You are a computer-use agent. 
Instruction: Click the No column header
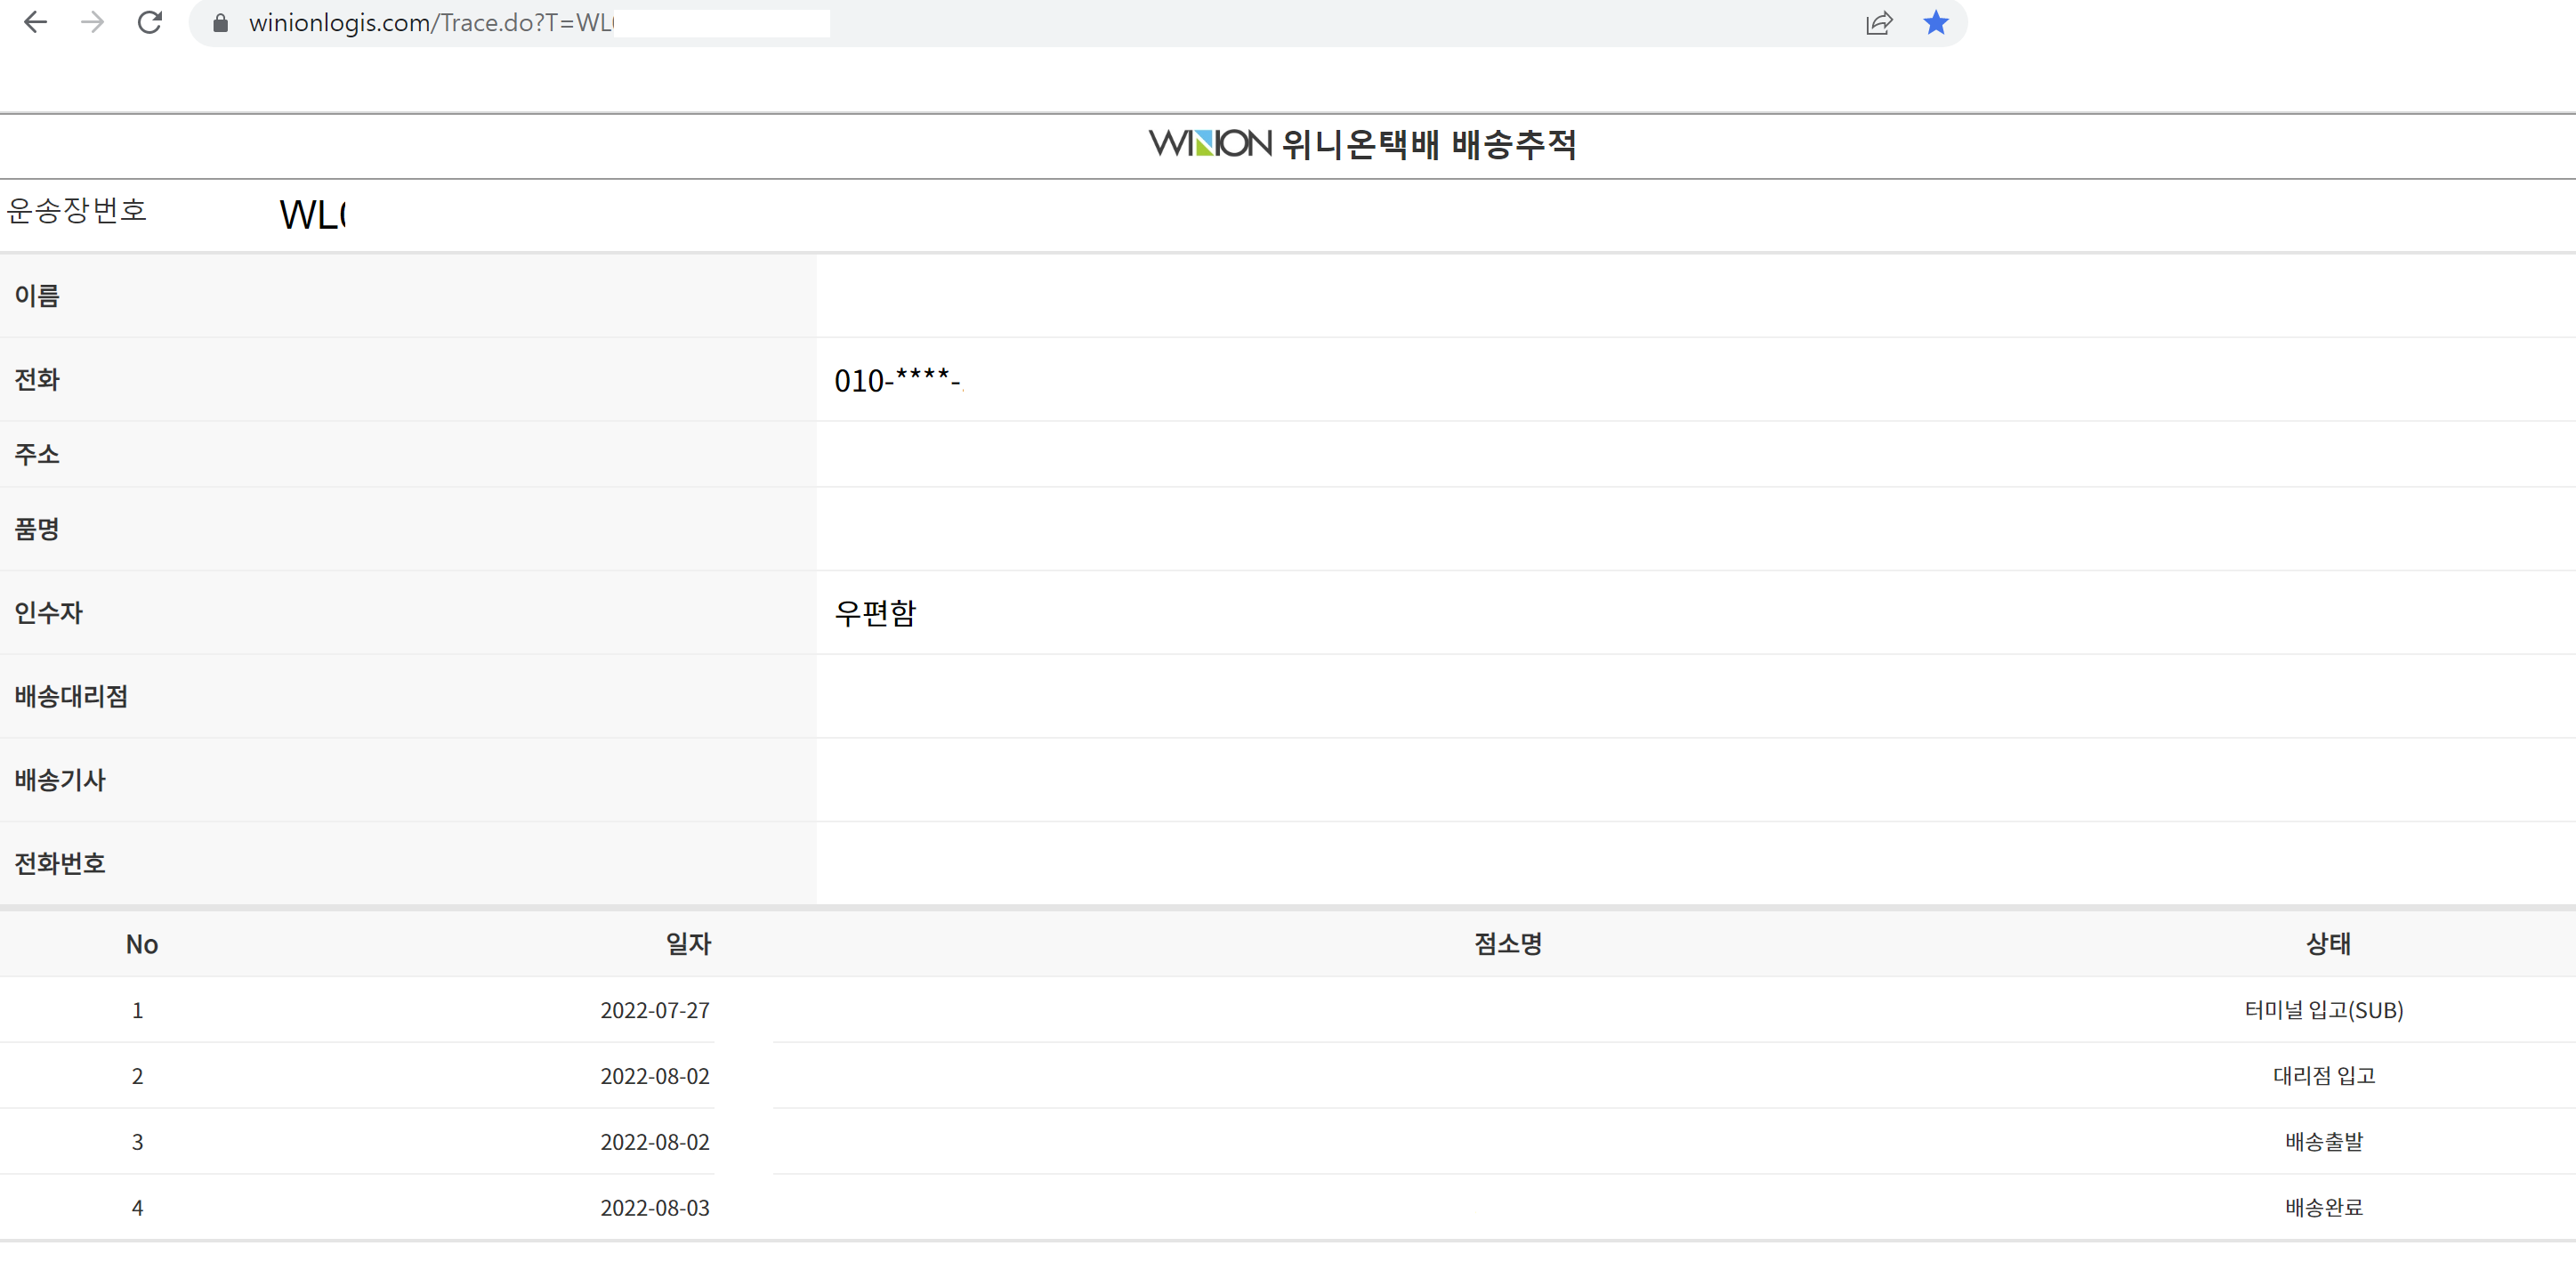(x=142, y=944)
